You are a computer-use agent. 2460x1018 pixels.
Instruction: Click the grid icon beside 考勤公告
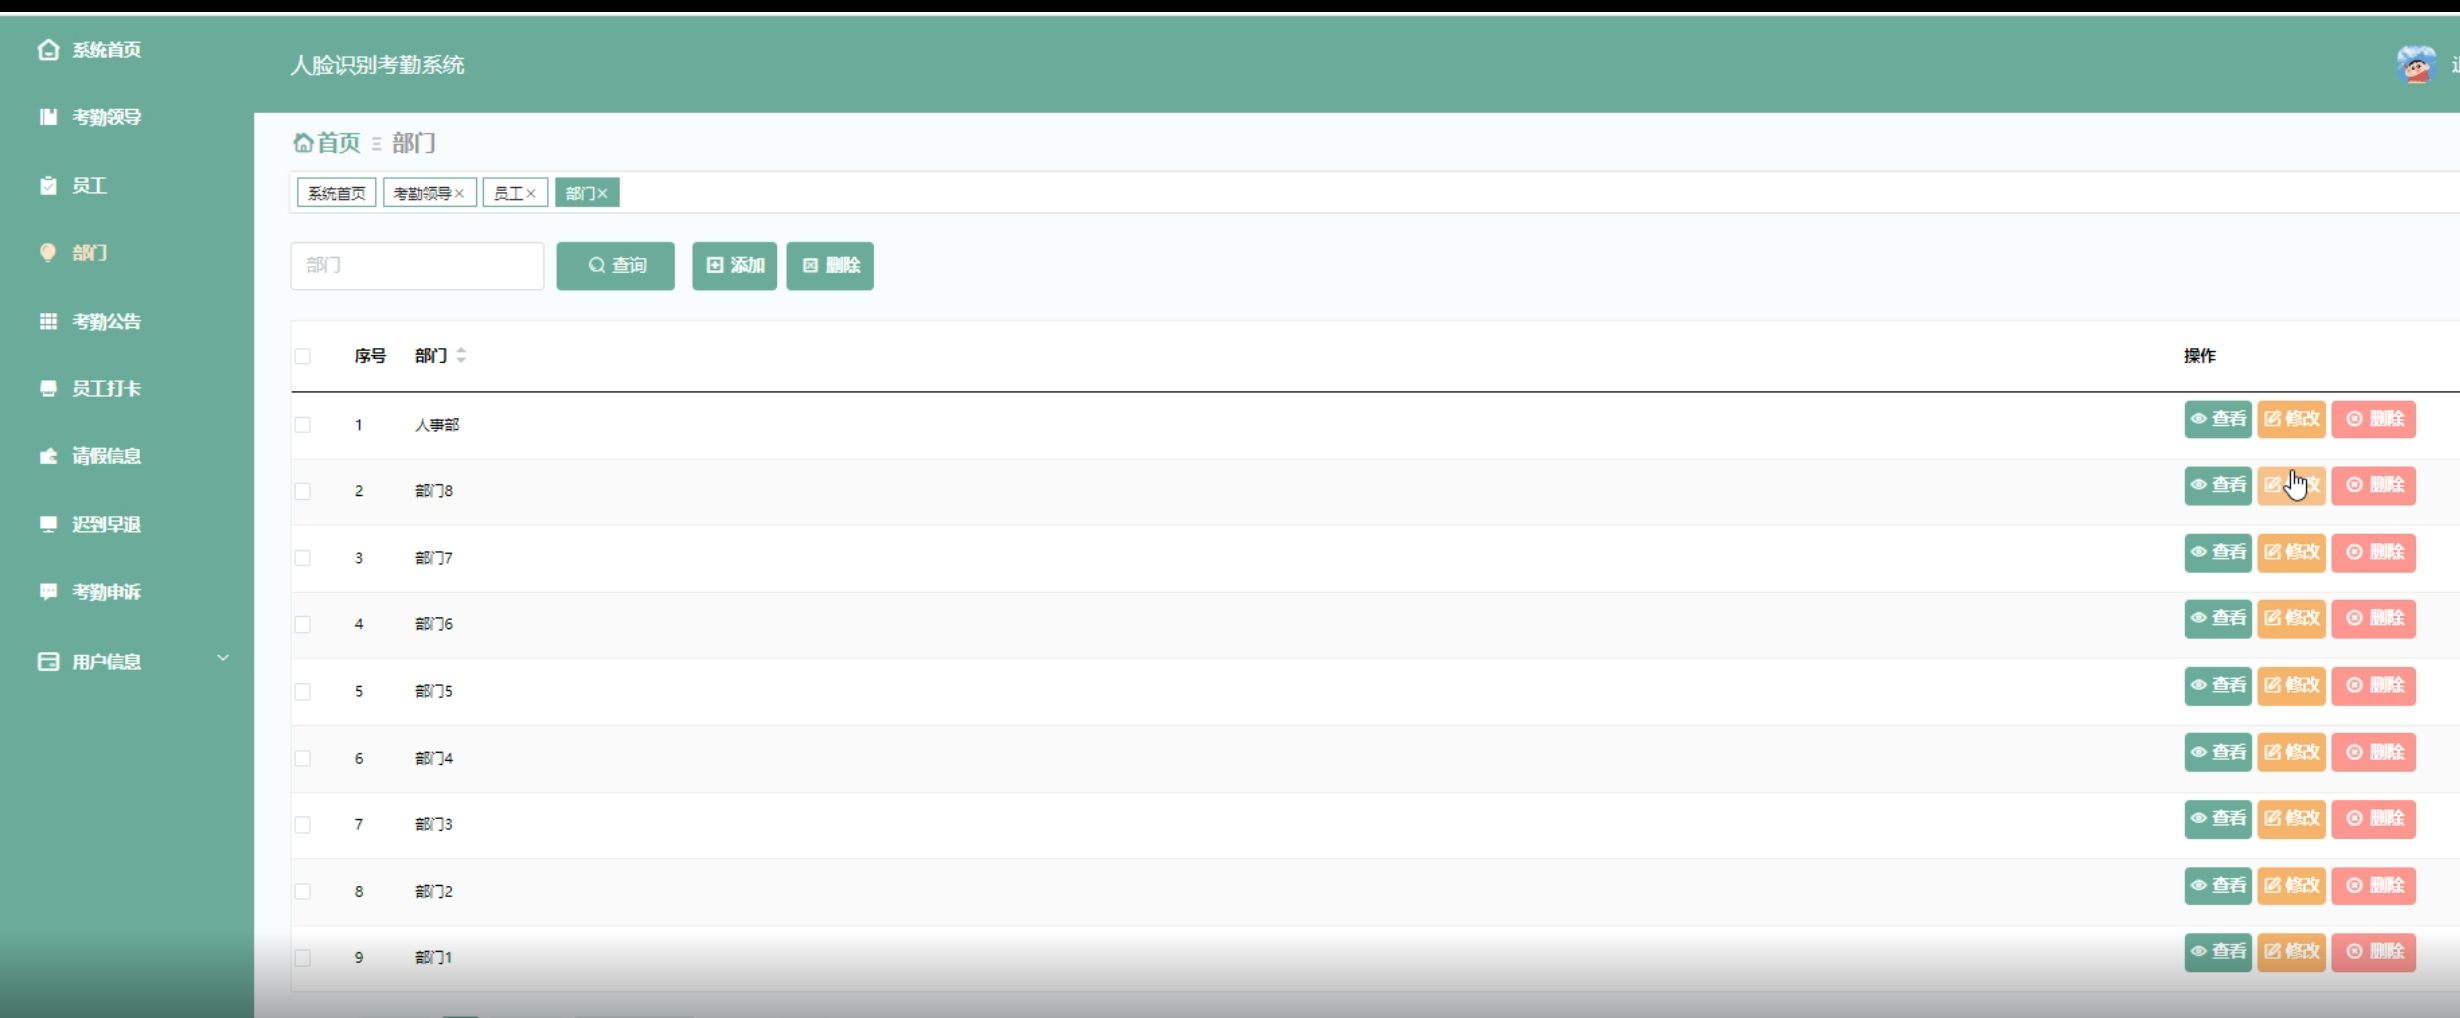[x=48, y=321]
